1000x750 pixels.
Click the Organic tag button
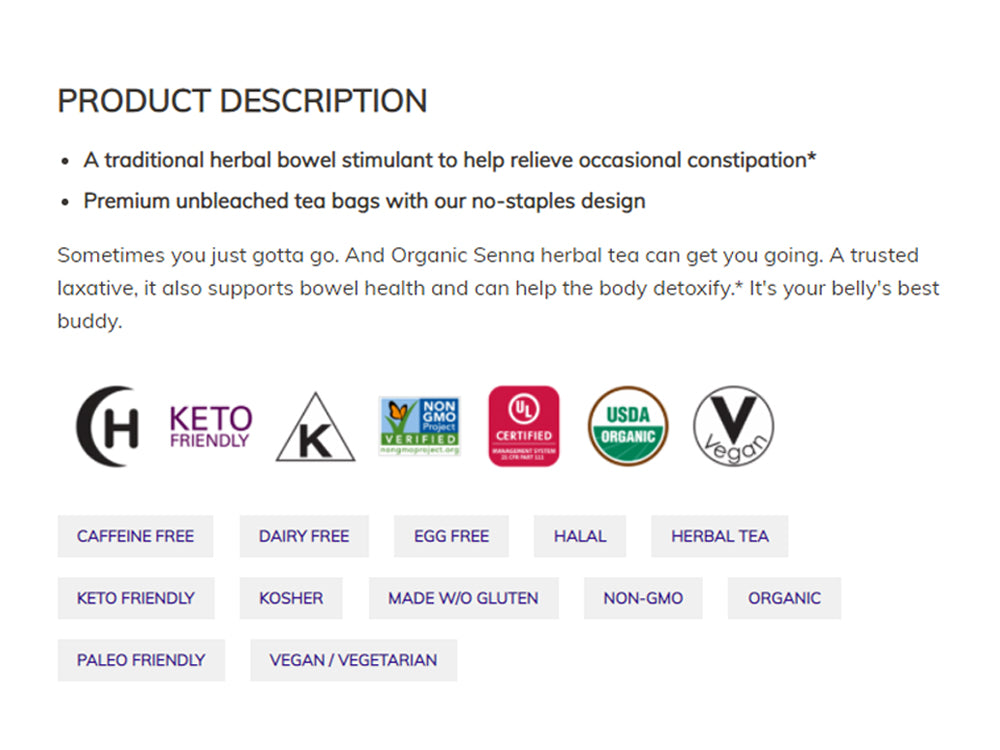click(x=784, y=598)
